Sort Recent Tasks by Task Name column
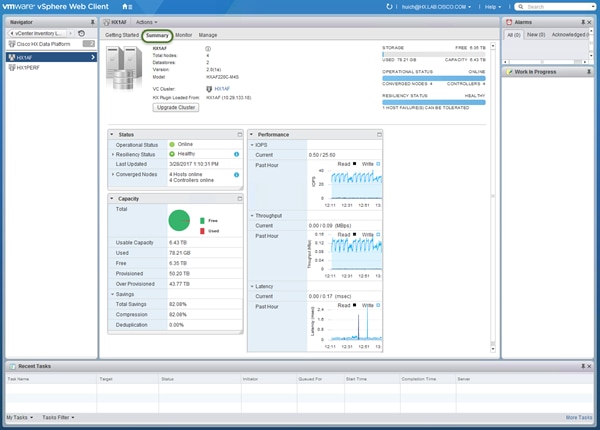Viewport: 600px width, 430px height. point(51,379)
